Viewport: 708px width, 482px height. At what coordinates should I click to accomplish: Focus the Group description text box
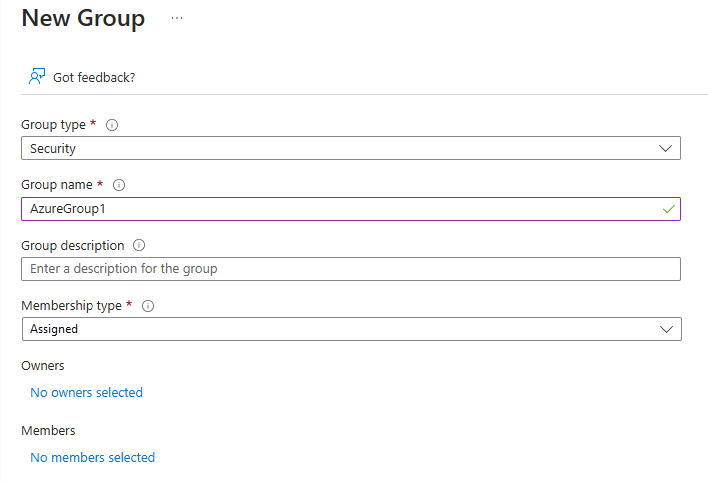pyautogui.click(x=350, y=269)
